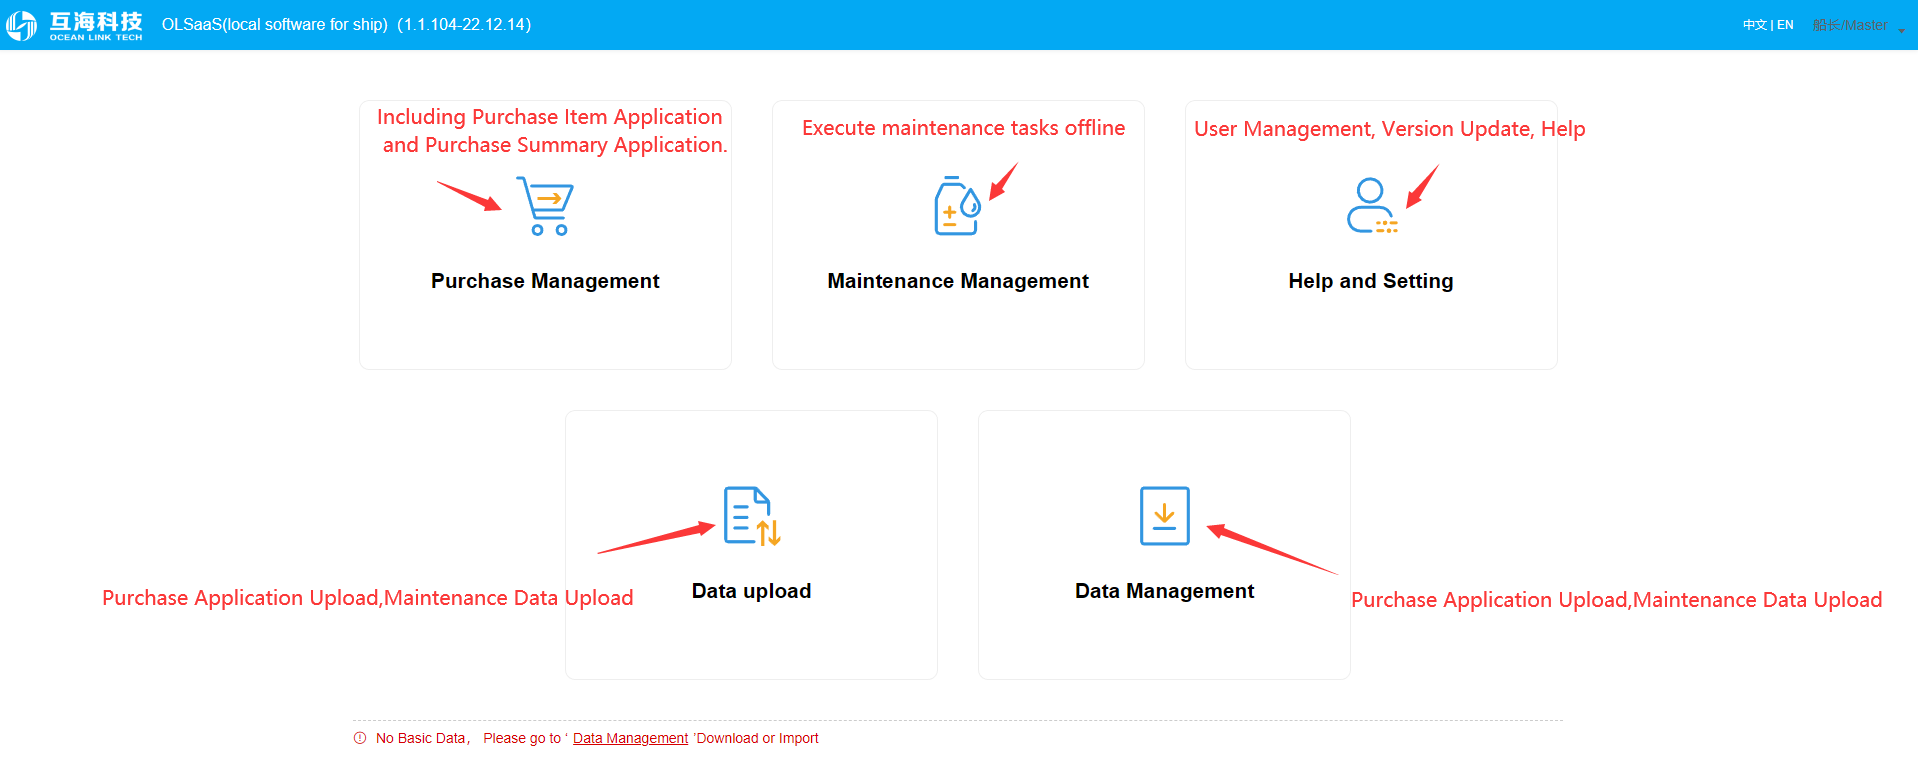Follow the Data Management link in warning
The height and width of the screenshot is (766, 1918).
[x=630, y=738]
